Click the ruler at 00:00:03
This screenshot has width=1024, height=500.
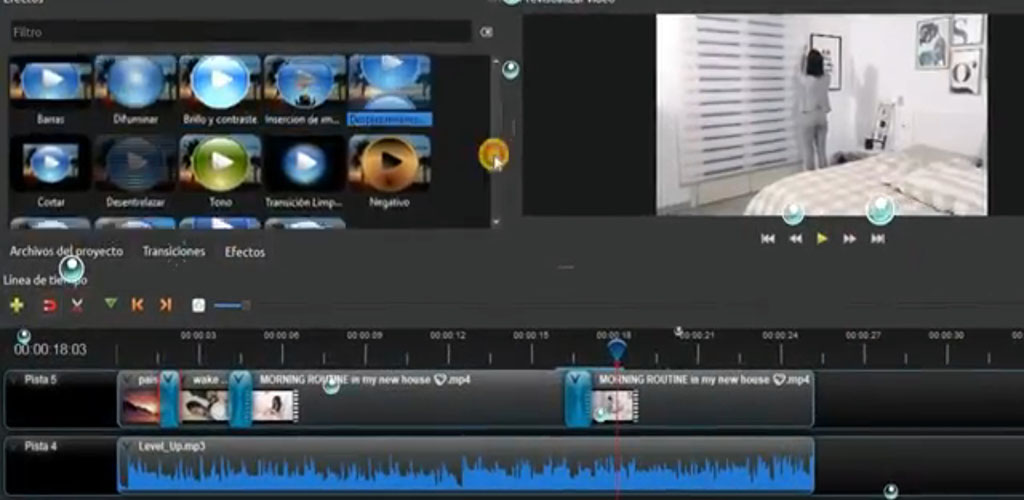(x=199, y=336)
